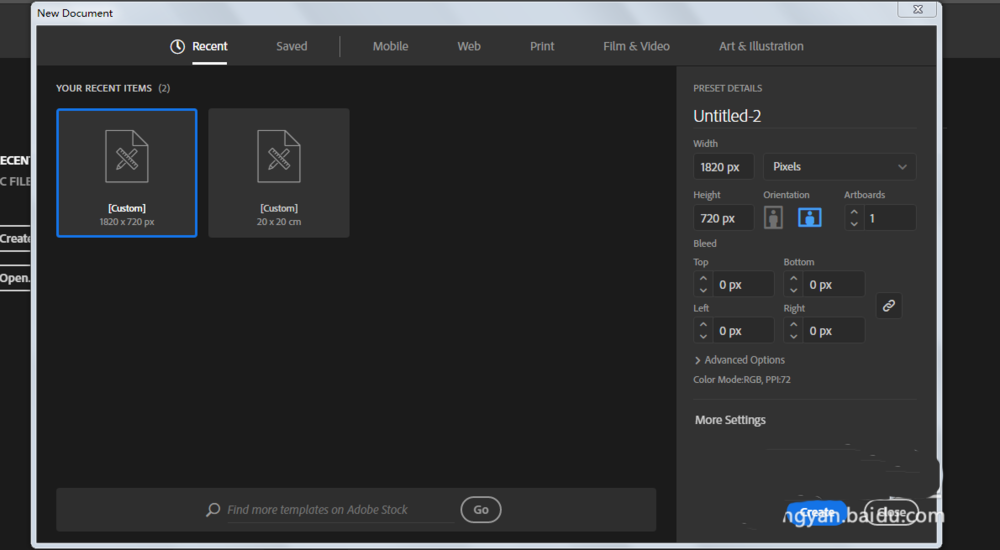Click the Left bleed field
1000x550 pixels.
[743, 331]
